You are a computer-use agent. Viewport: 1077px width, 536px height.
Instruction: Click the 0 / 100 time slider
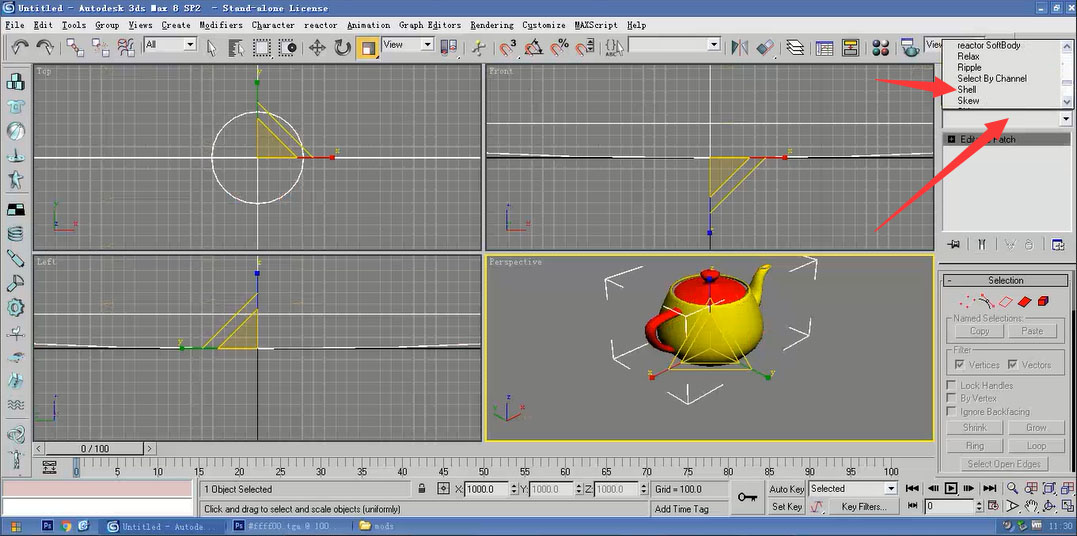(x=96, y=449)
